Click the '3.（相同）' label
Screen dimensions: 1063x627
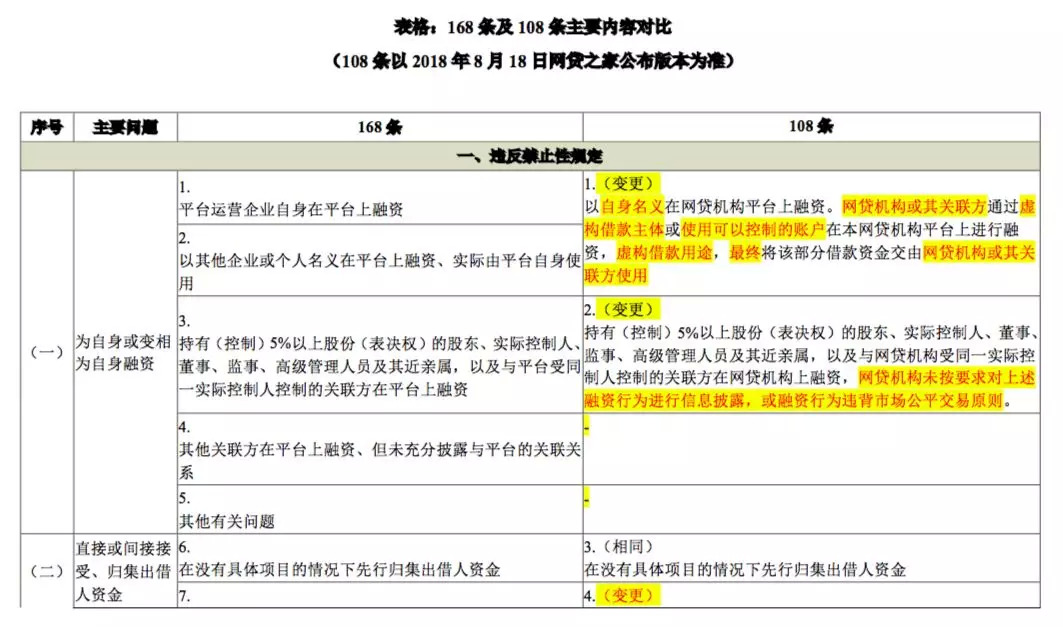[621, 546]
